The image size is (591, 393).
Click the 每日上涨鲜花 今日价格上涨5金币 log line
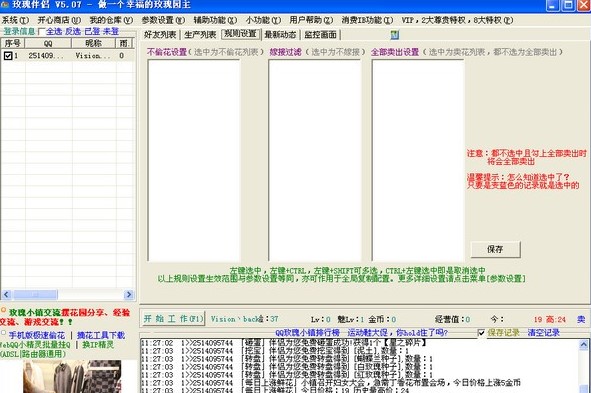pyautogui.click(x=332, y=382)
